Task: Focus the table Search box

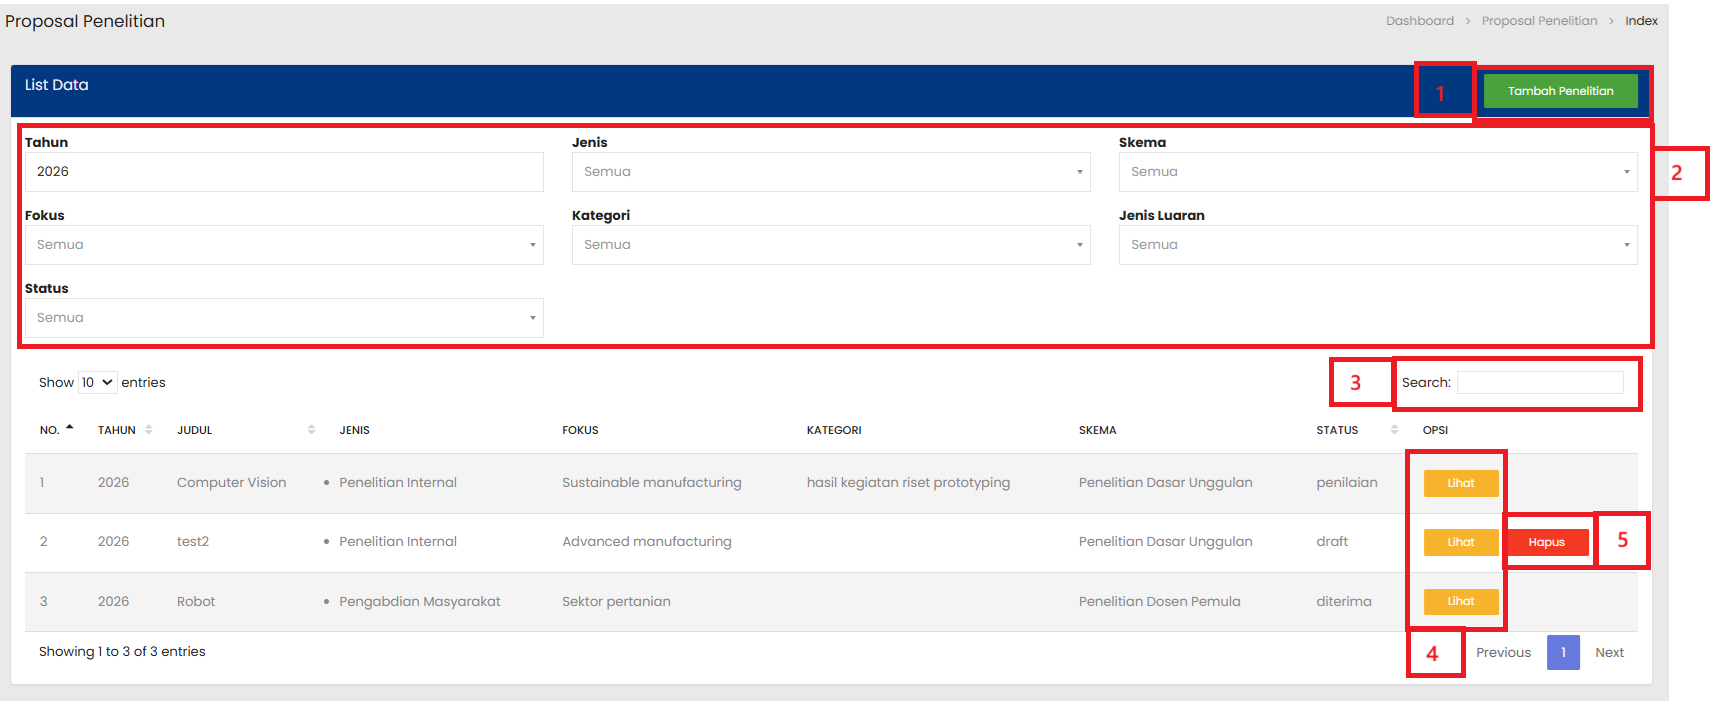Action: [1539, 382]
